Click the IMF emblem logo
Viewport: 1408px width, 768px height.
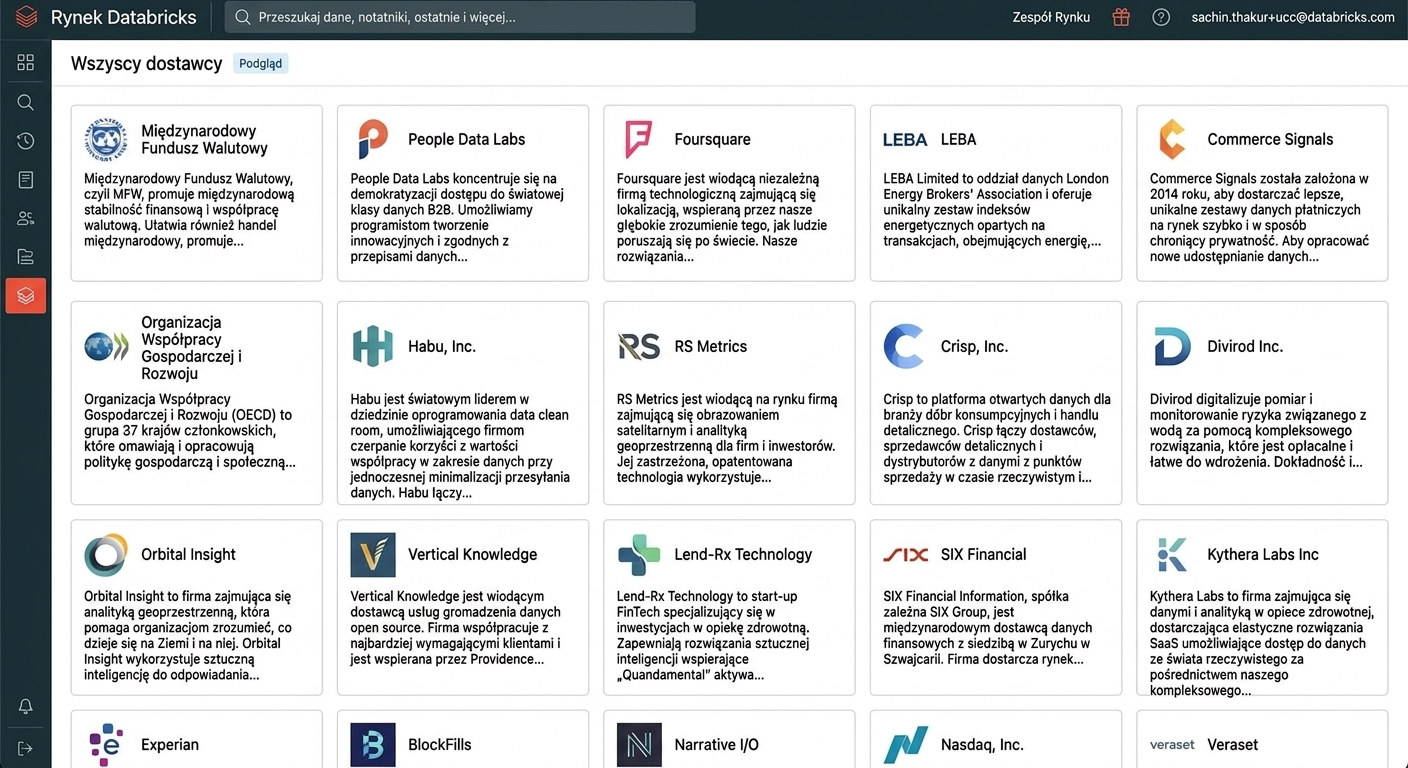(106, 139)
